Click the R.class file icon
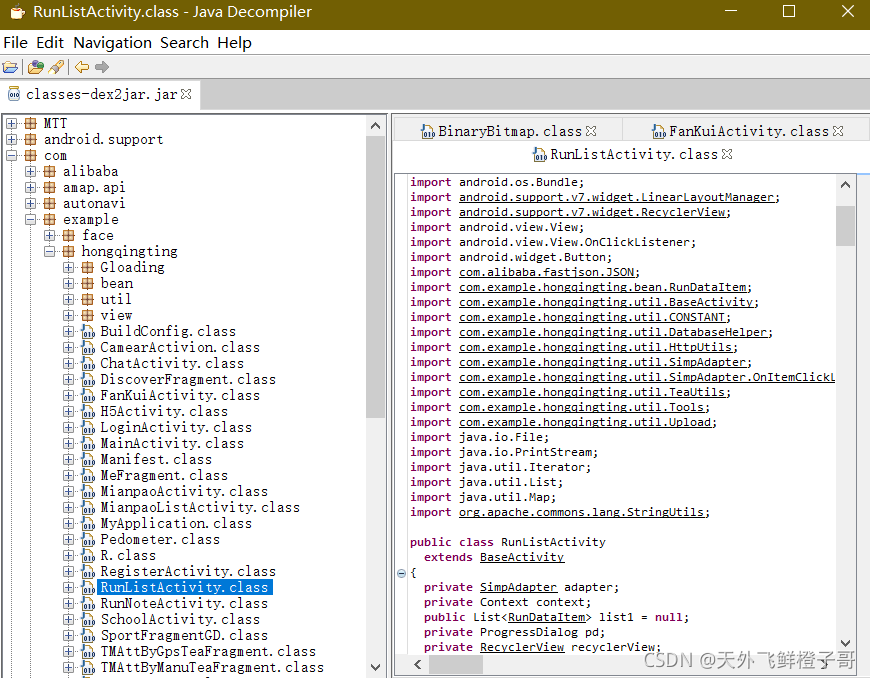 click(88, 556)
